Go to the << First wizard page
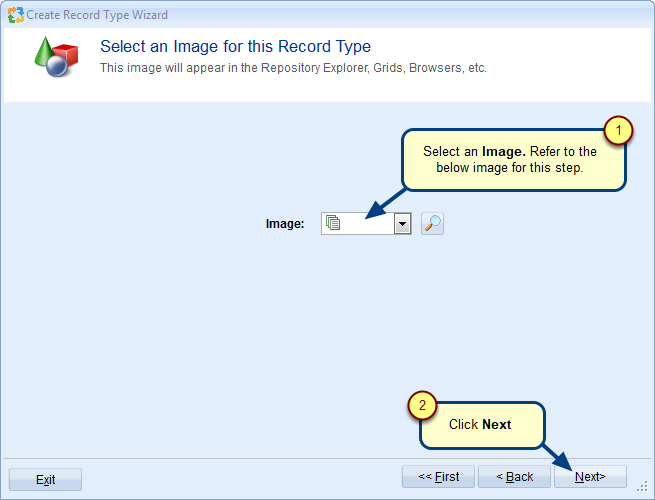This screenshot has width=655, height=500. tap(438, 477)
